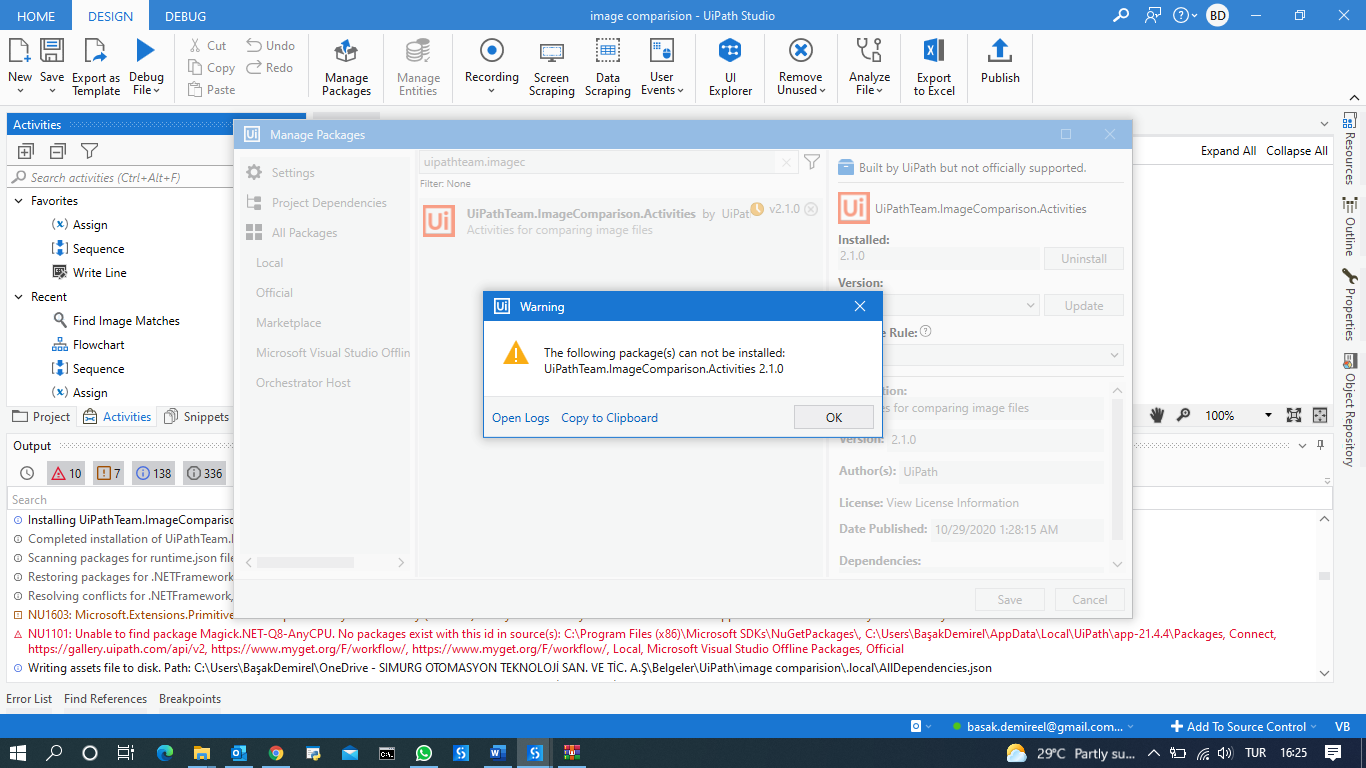
Task: Open the Debug File dropdown arrow
Action: (x=158, y=90)
